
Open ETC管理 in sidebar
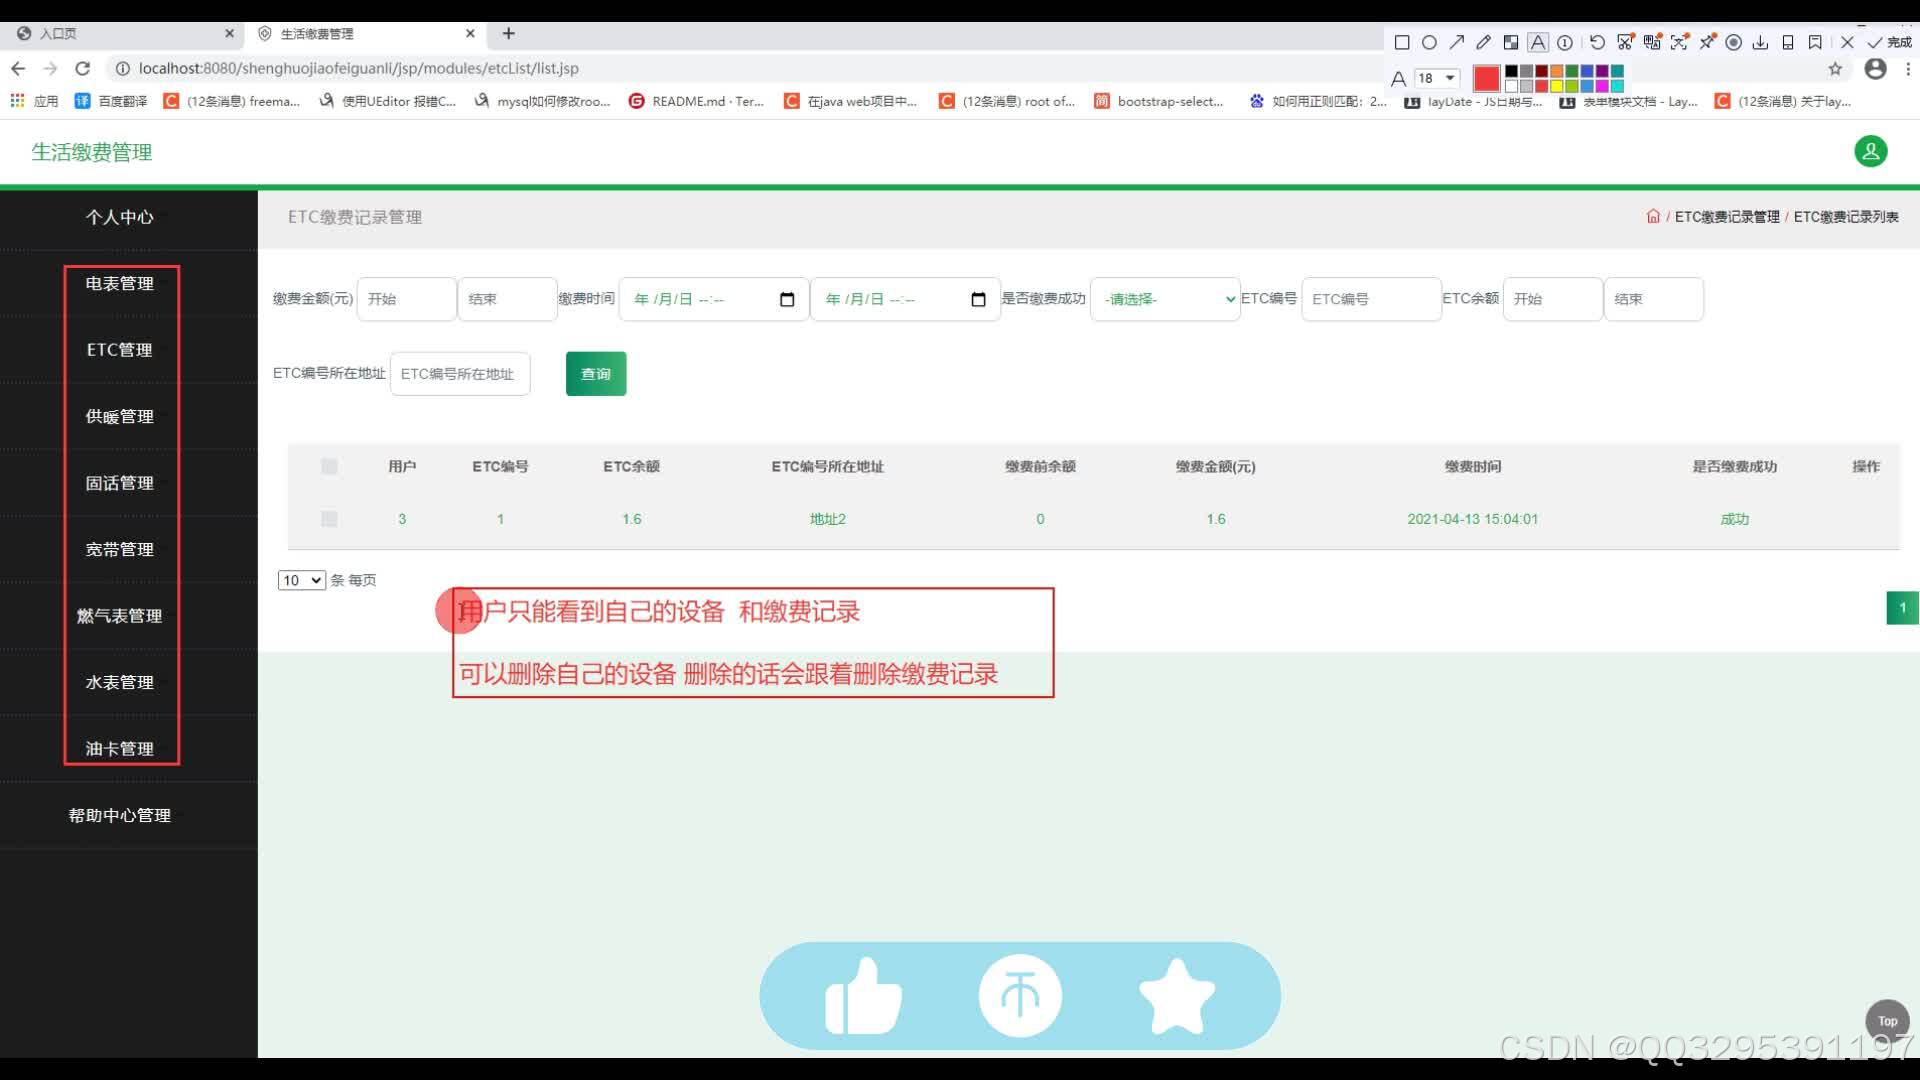(119, 350)
